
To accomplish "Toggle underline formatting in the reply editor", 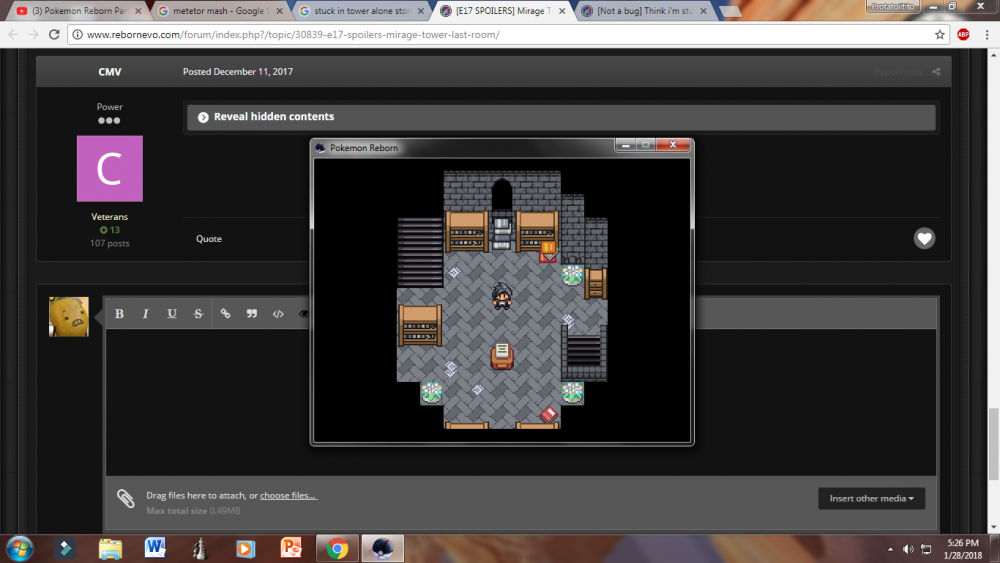I will click(172, 314).
